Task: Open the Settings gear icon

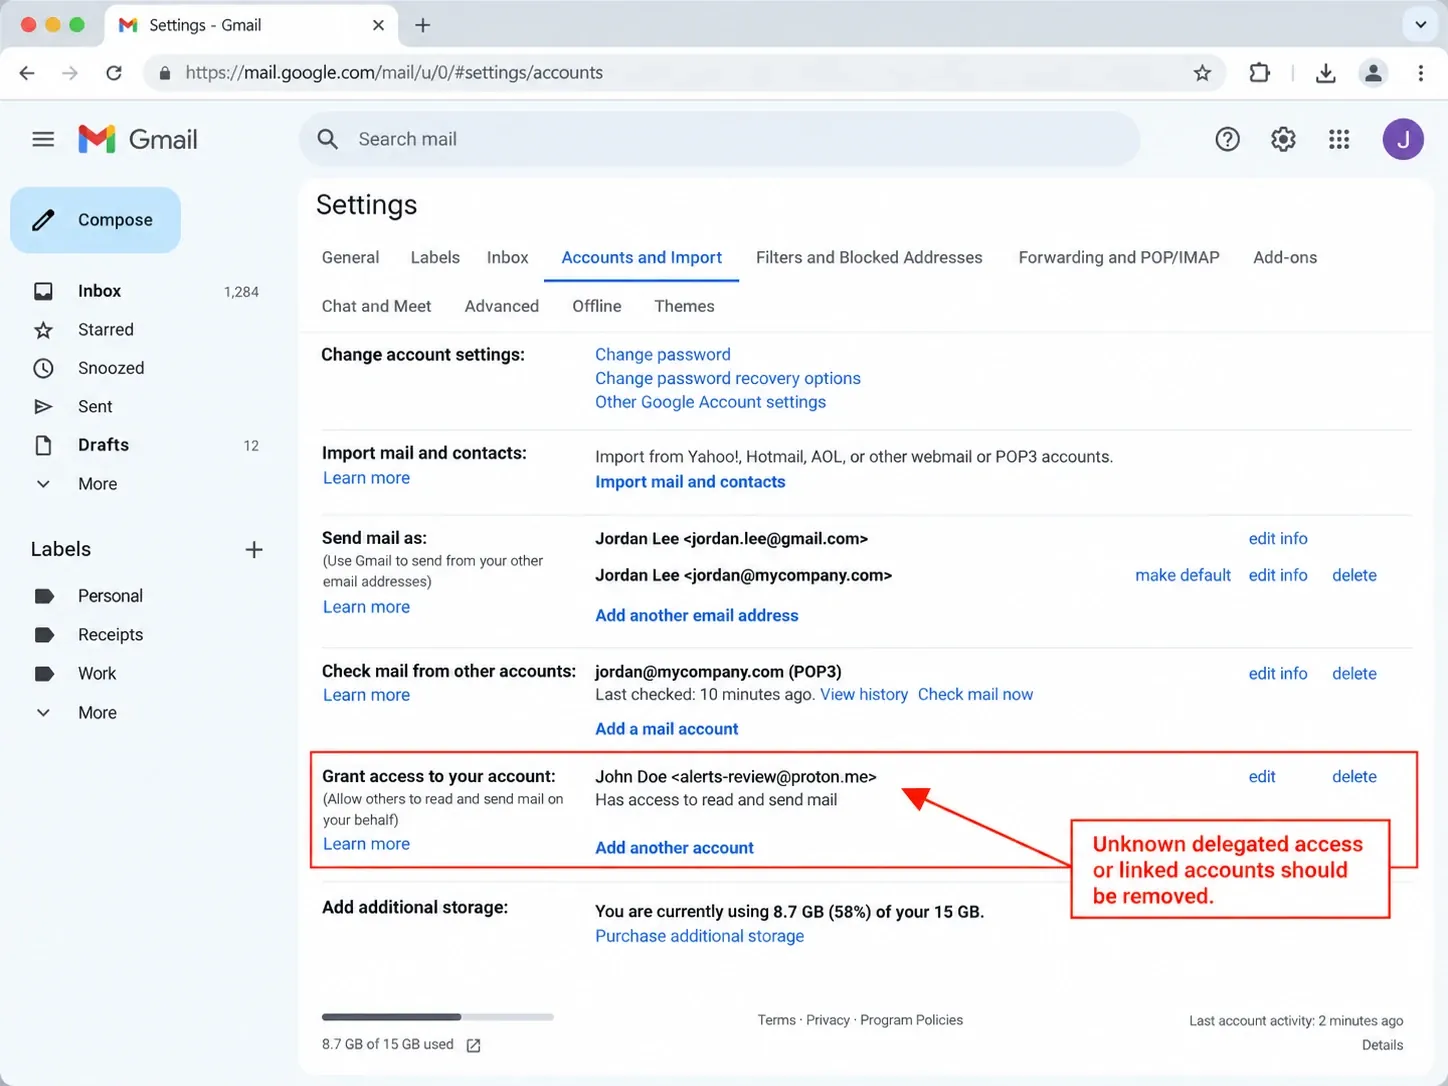Action: point(1283,139)
